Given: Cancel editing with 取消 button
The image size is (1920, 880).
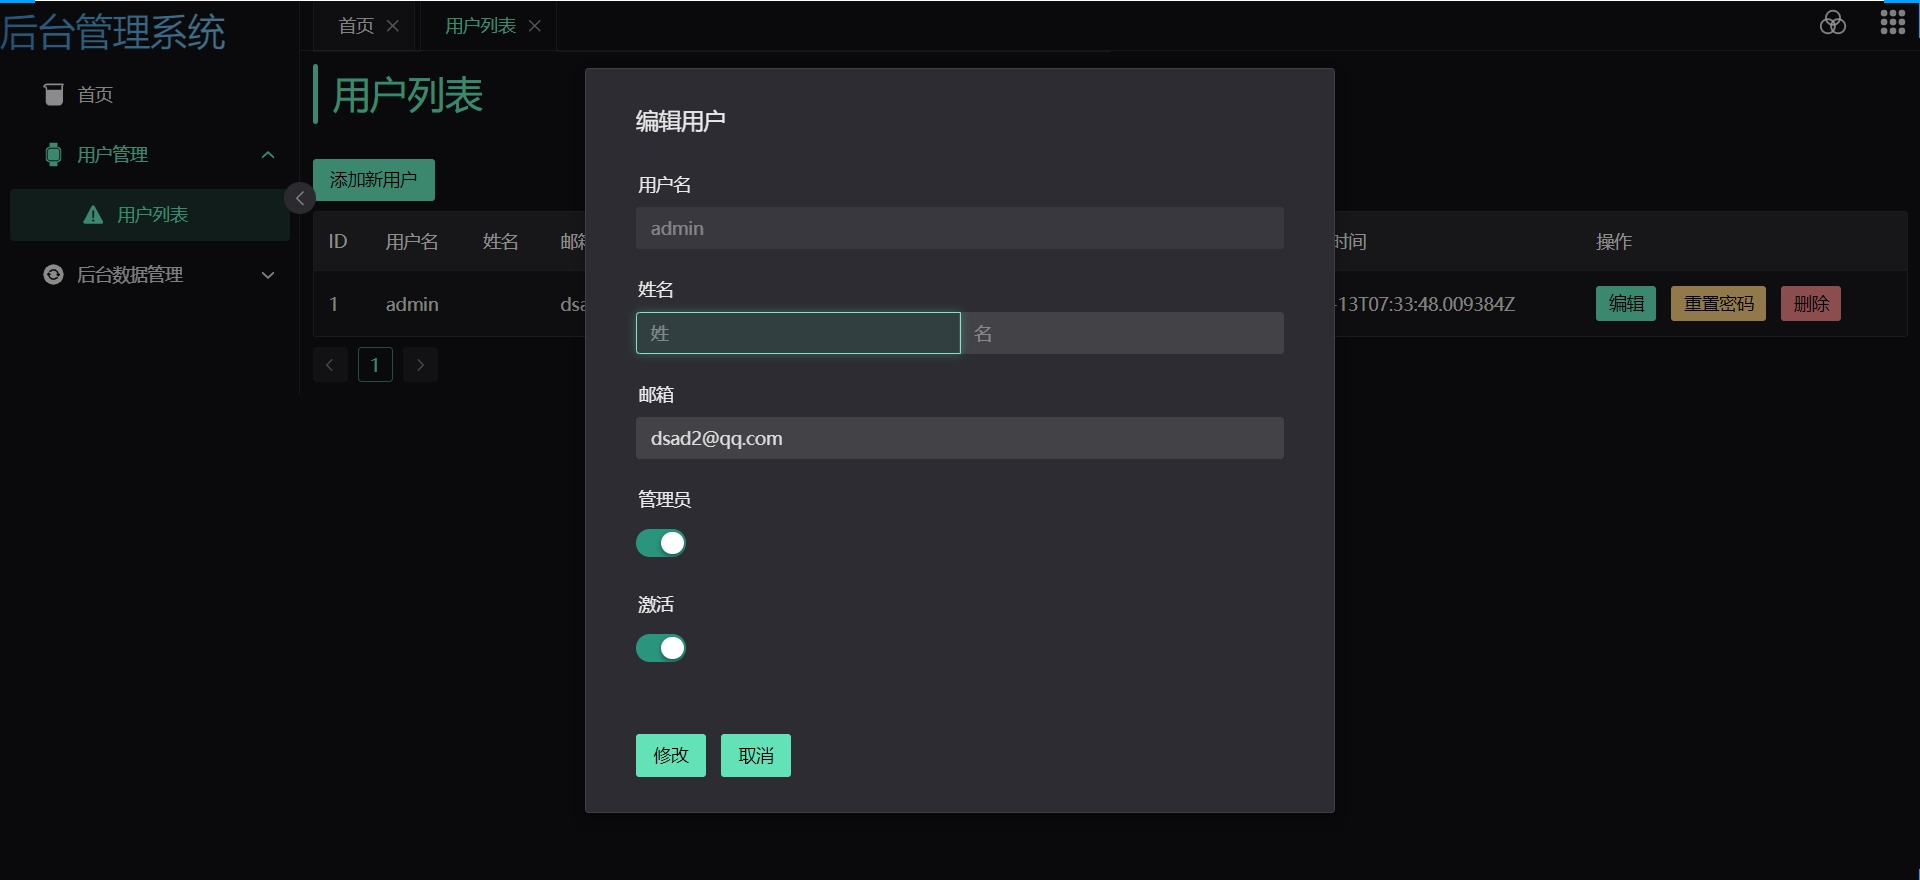Looking at the screenshot, I should point(756,756).
